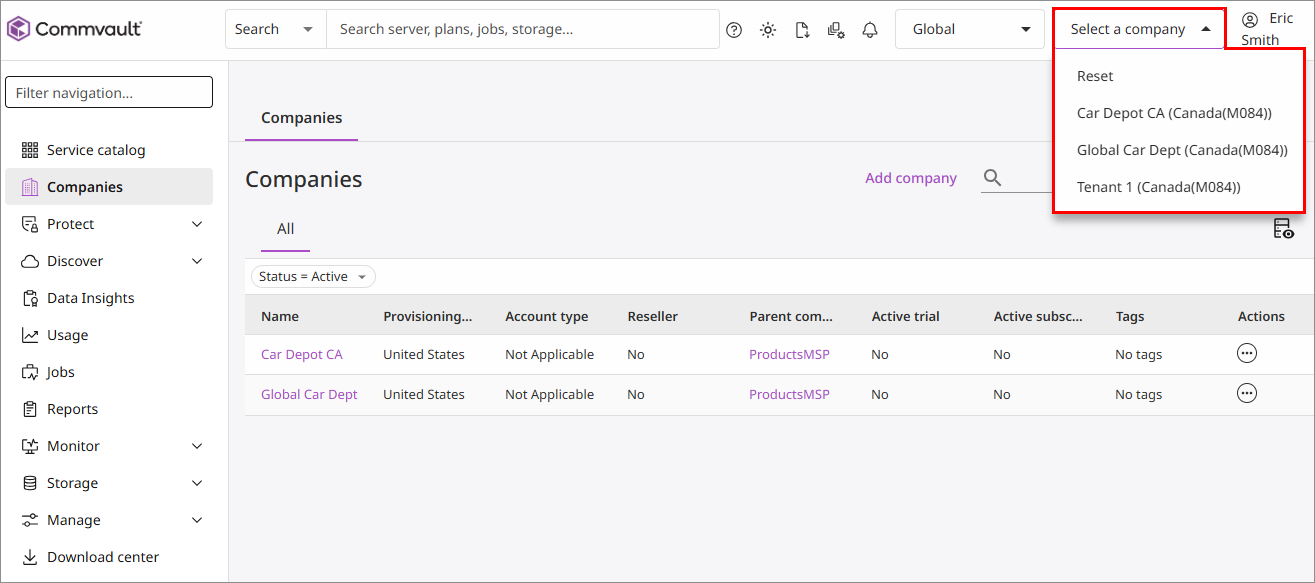
Task: Click the Manage sliders icon
Action: [x=29, y=520]
